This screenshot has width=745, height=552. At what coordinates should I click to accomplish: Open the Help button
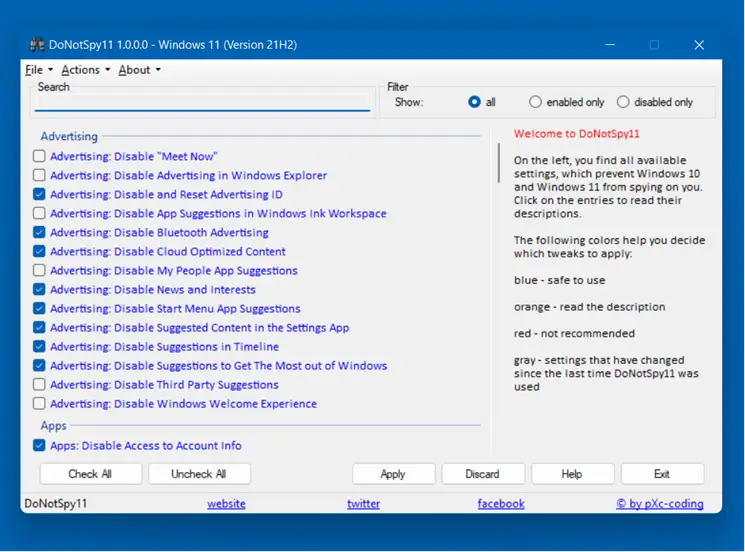(x=573, y=474)
